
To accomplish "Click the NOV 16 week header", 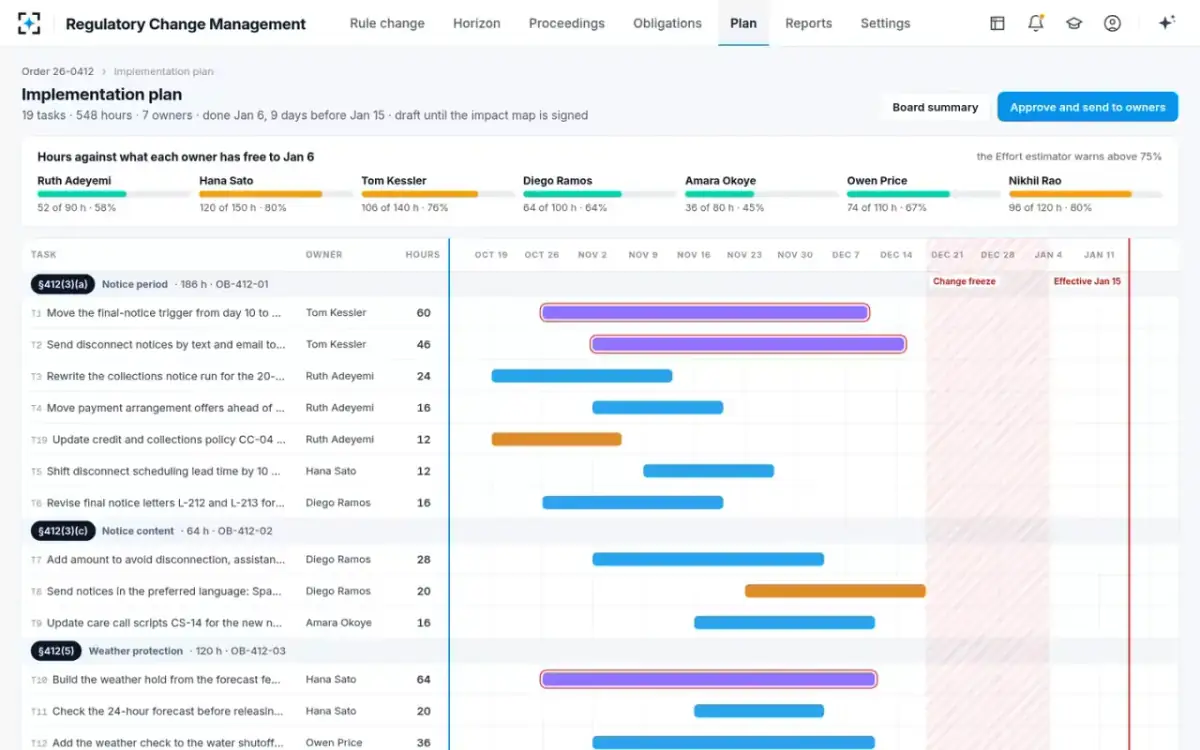I will pyautogui.click(x=693, y=255).
